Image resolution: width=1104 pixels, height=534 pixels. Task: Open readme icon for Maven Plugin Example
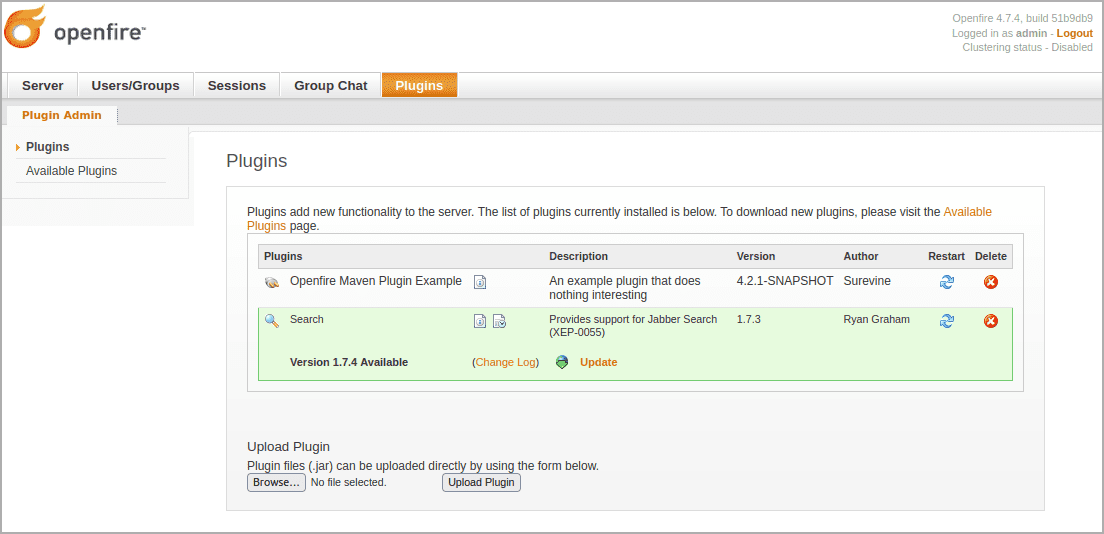[x=480, y=282]
